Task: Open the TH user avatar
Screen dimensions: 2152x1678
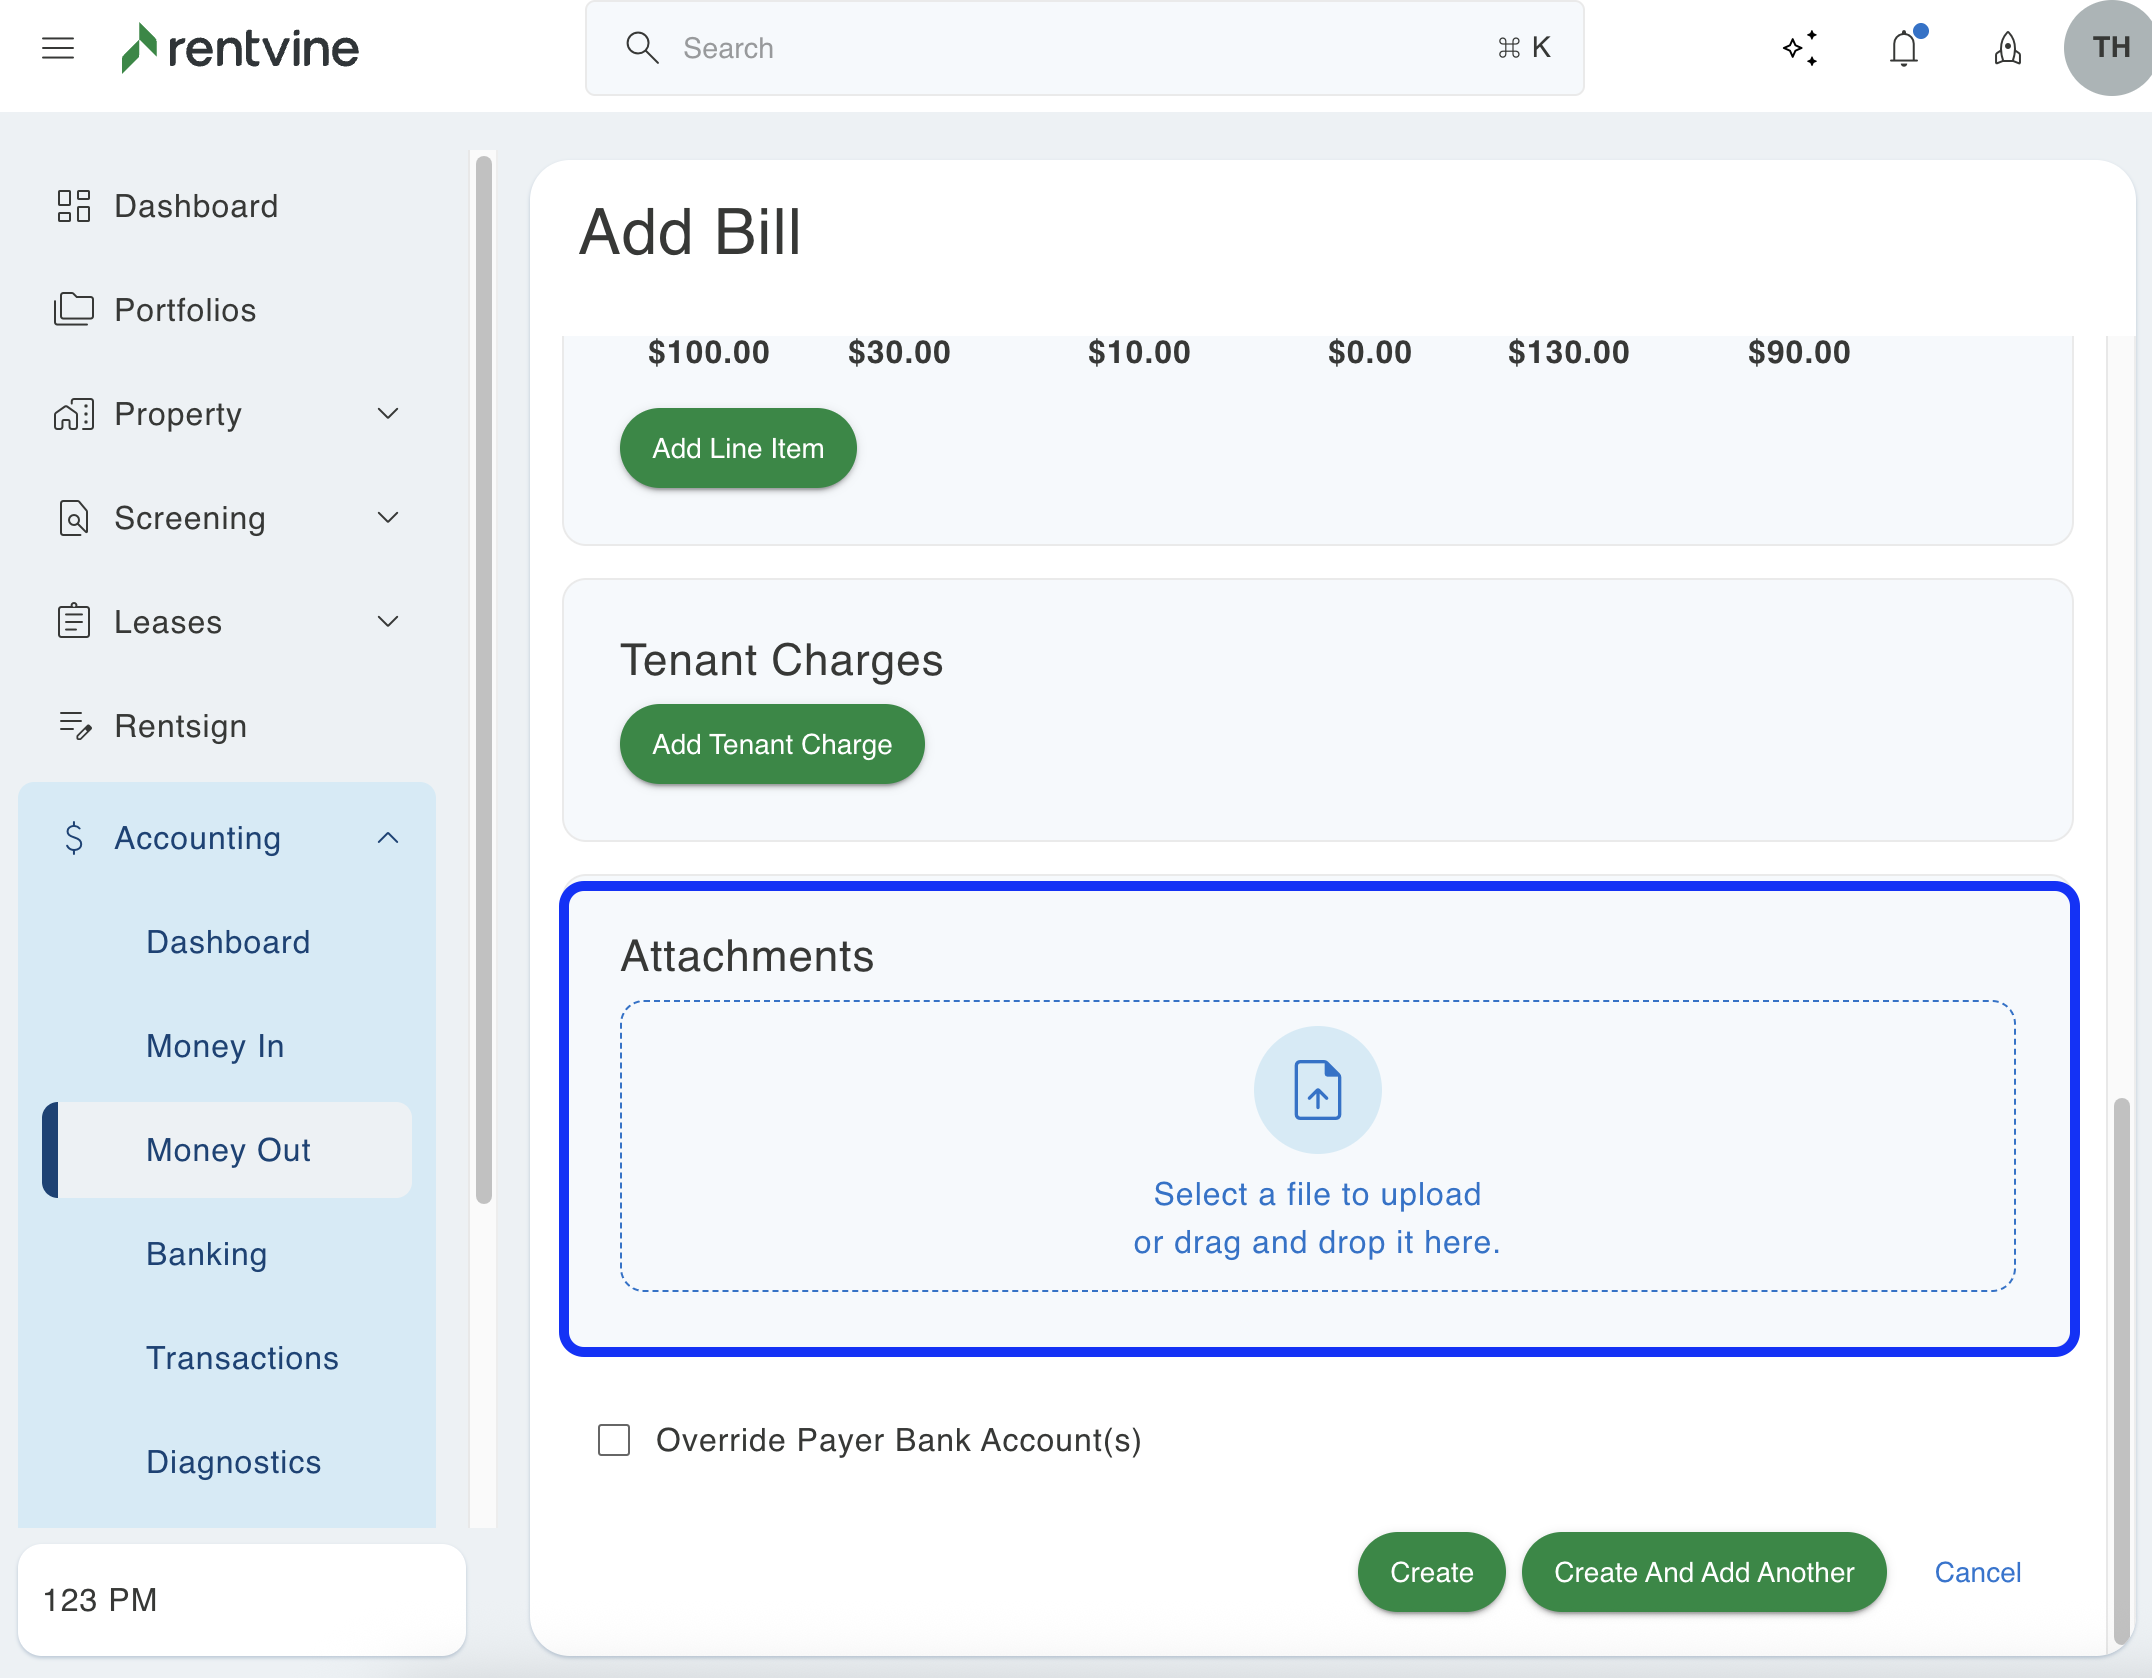Action: 2110,48
